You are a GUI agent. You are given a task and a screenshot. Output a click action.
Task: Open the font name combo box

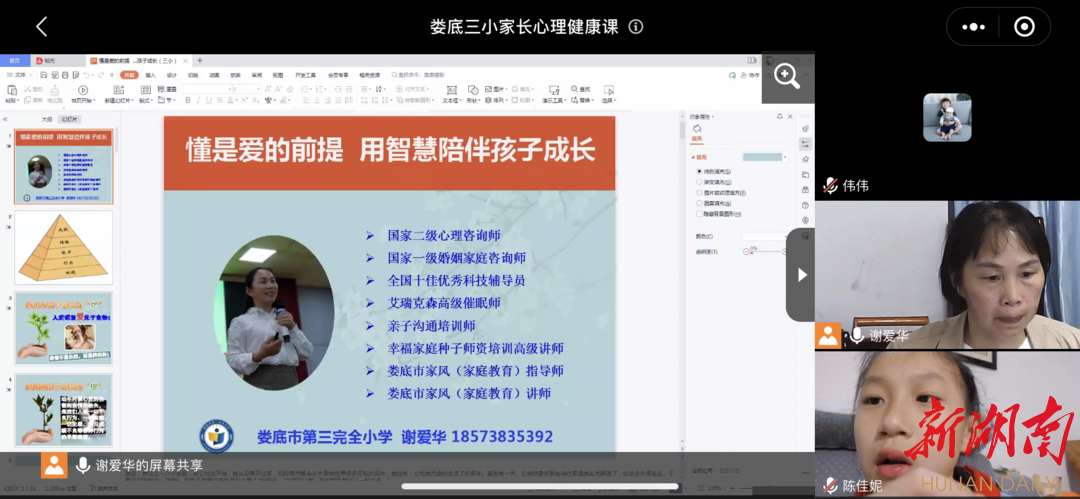click(207, 89)
